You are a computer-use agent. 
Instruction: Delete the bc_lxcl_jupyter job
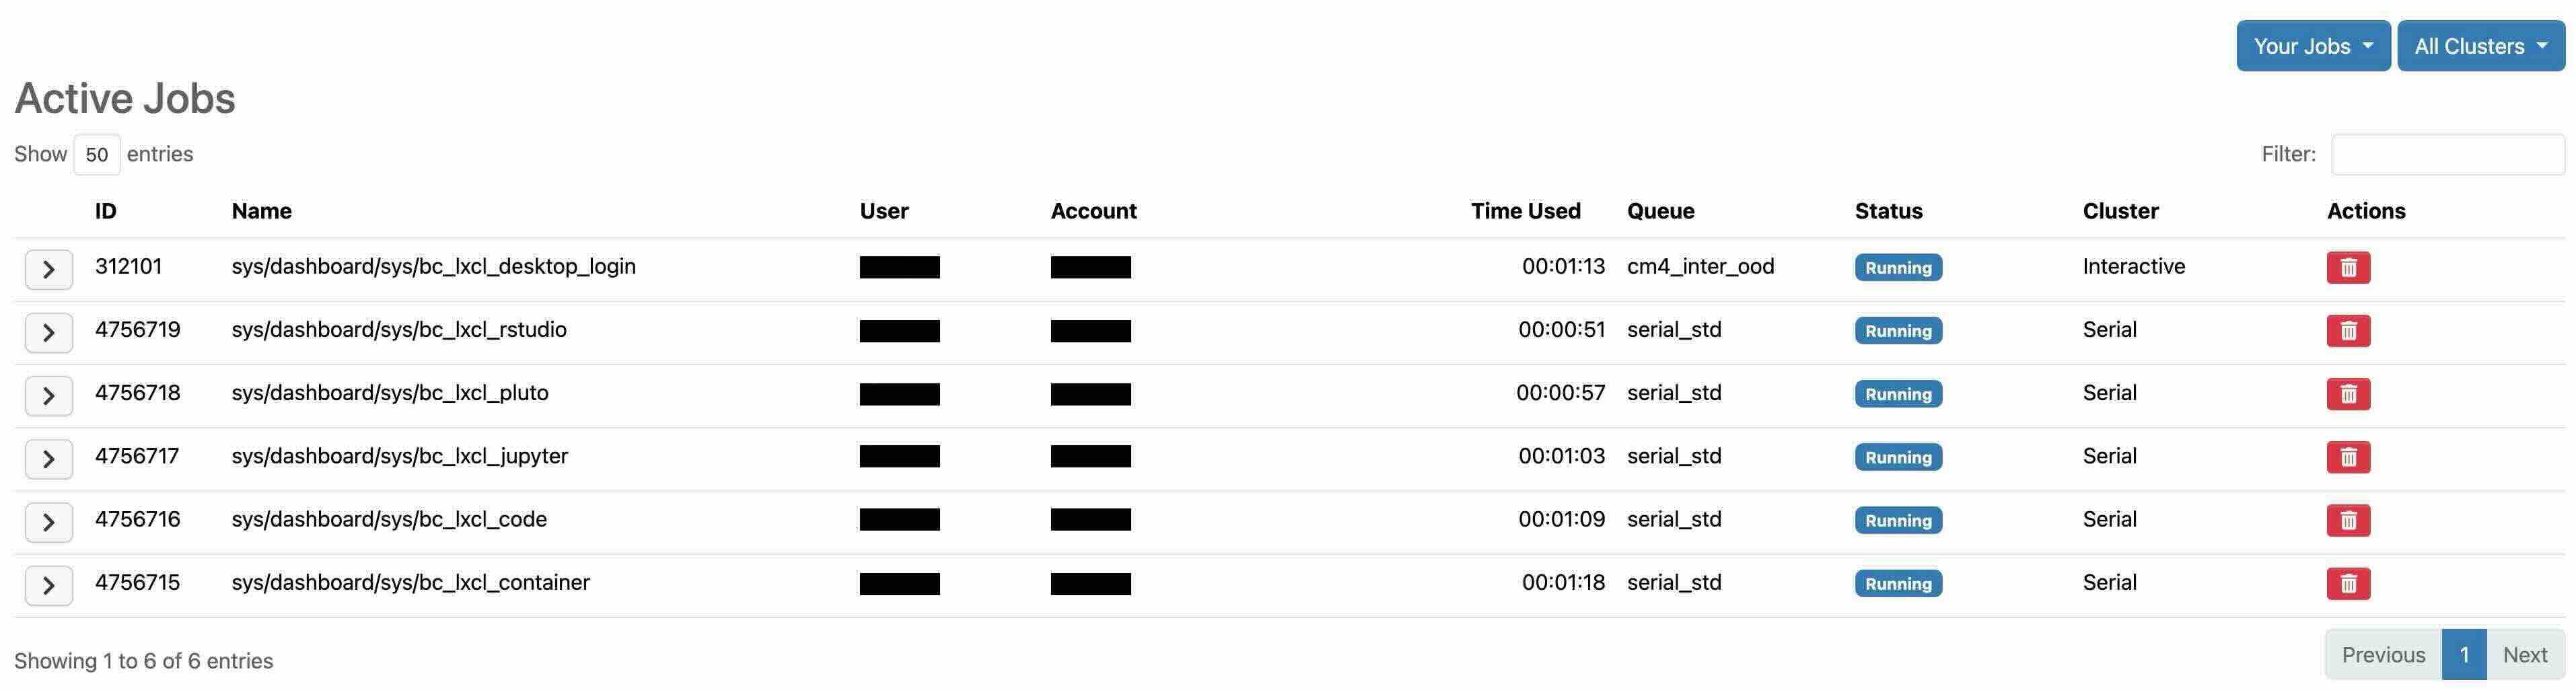click(x=2348, y=457)
